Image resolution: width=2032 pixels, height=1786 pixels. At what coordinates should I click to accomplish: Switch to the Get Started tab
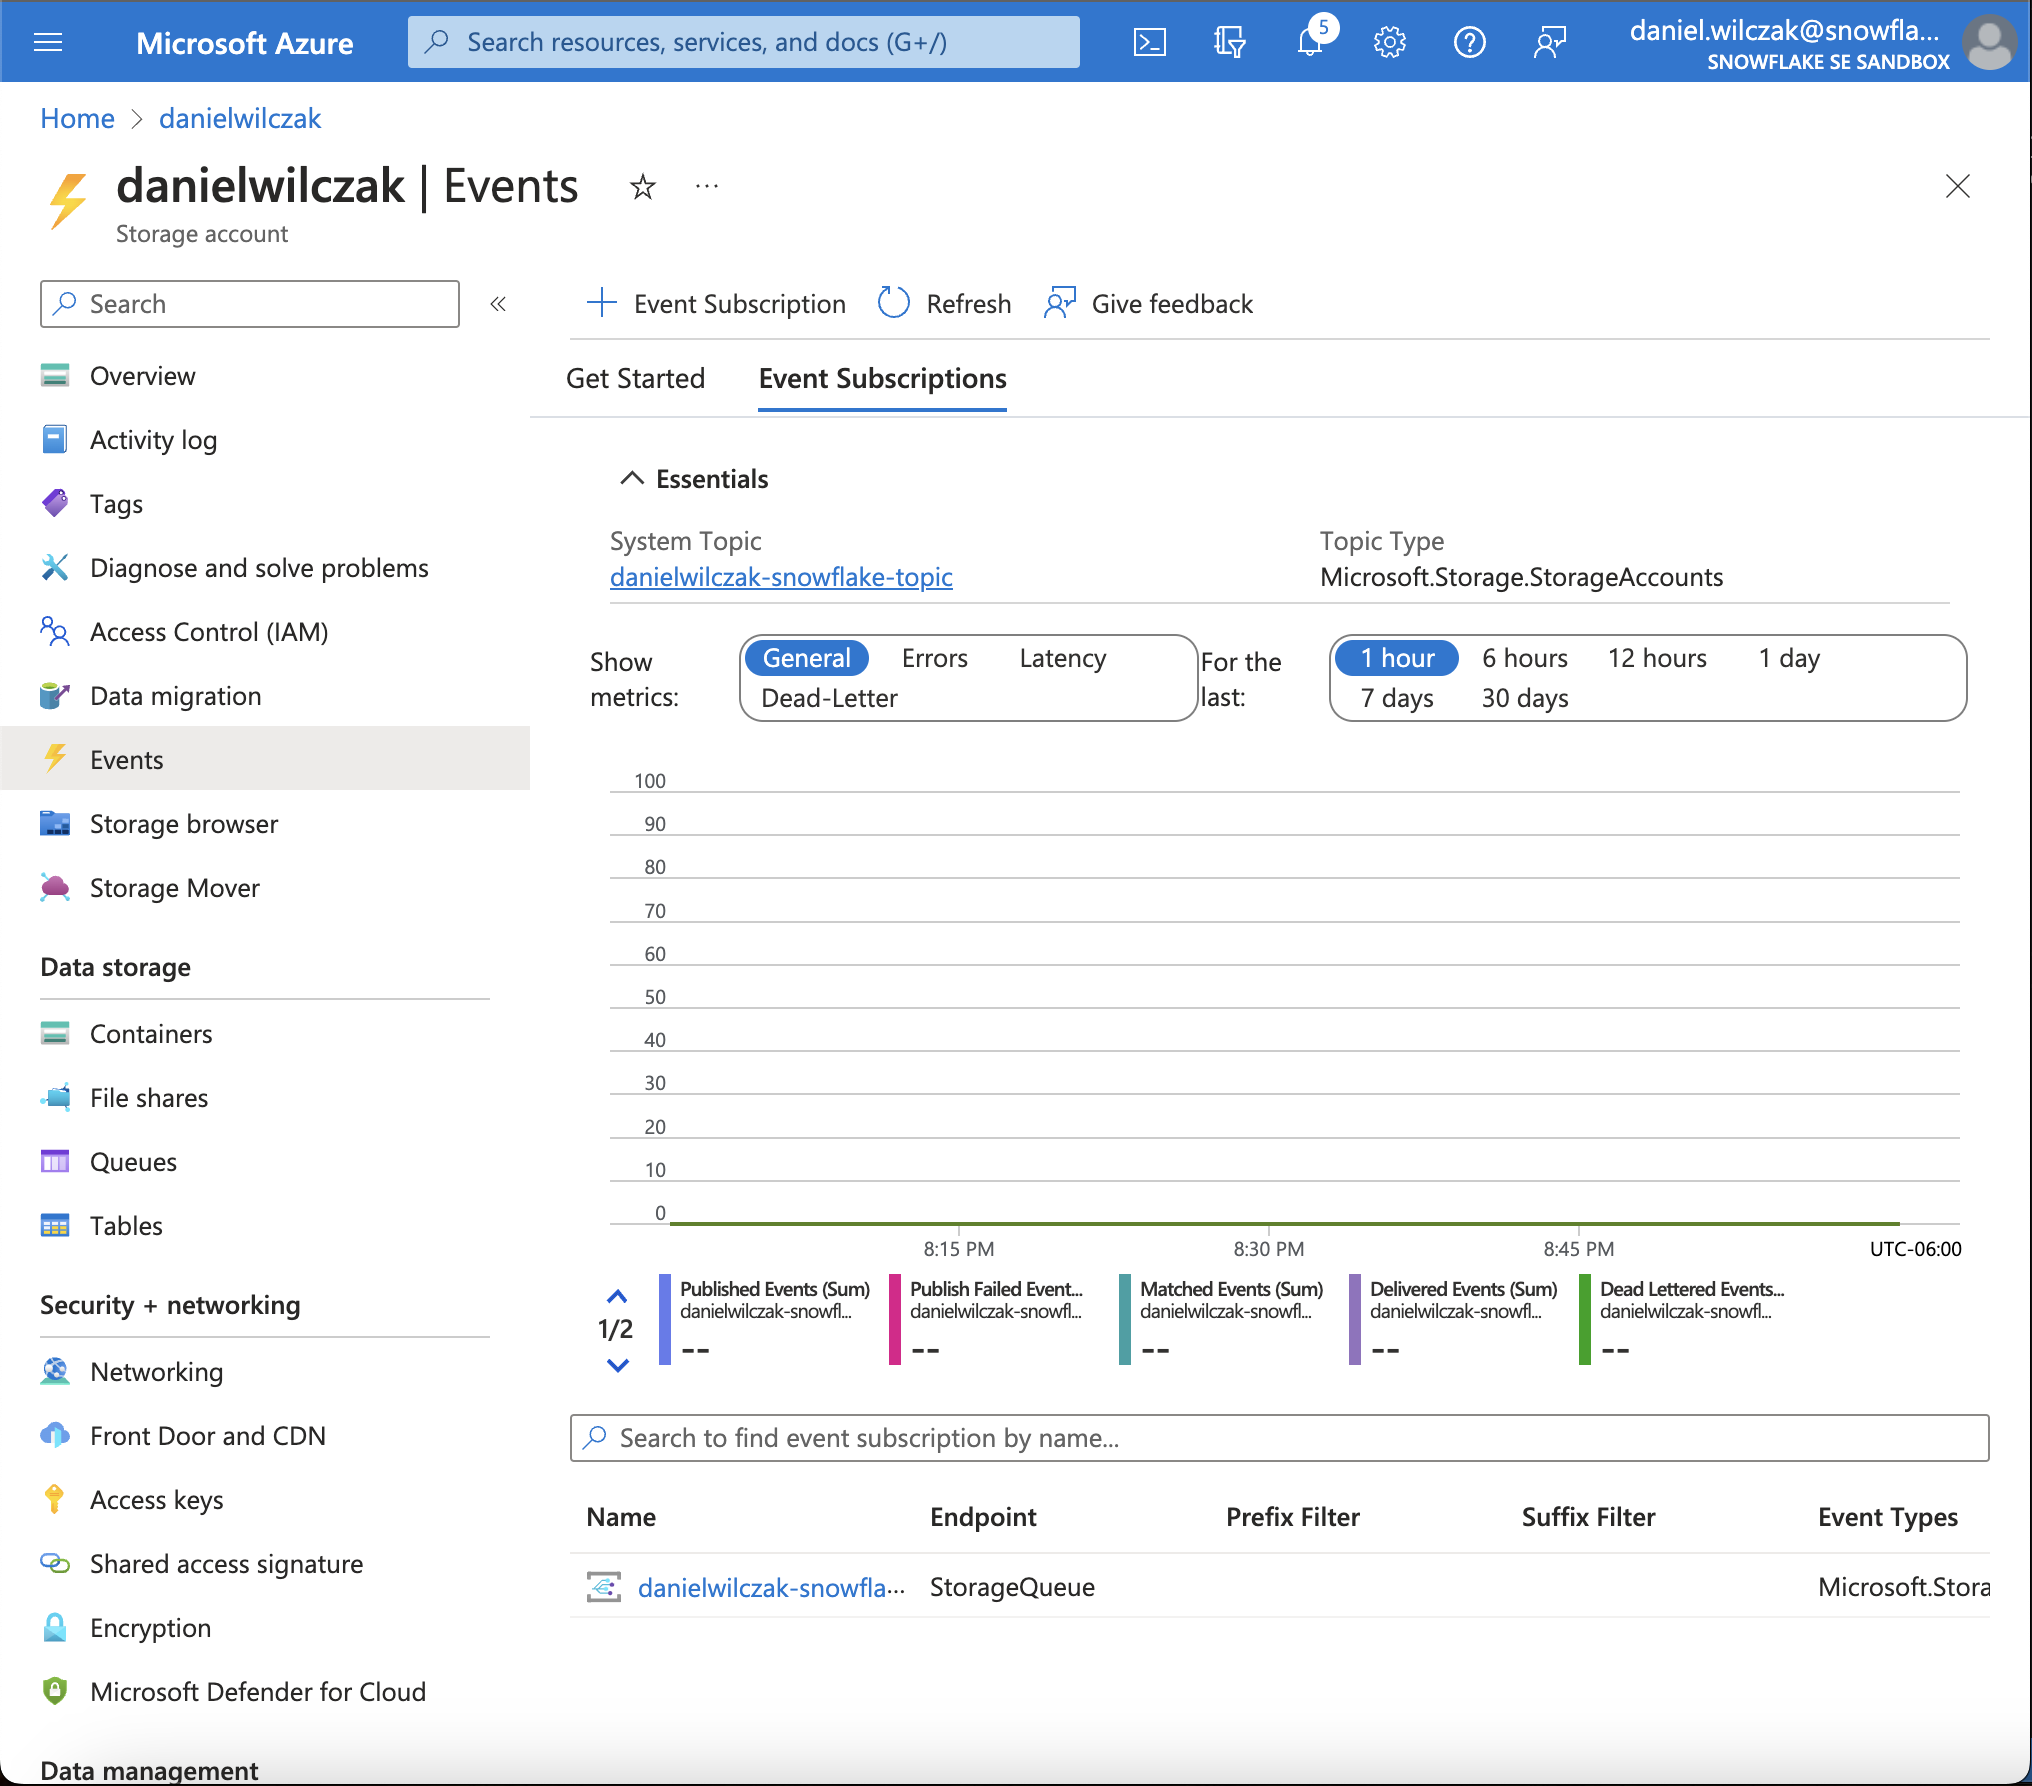[636, 379]
